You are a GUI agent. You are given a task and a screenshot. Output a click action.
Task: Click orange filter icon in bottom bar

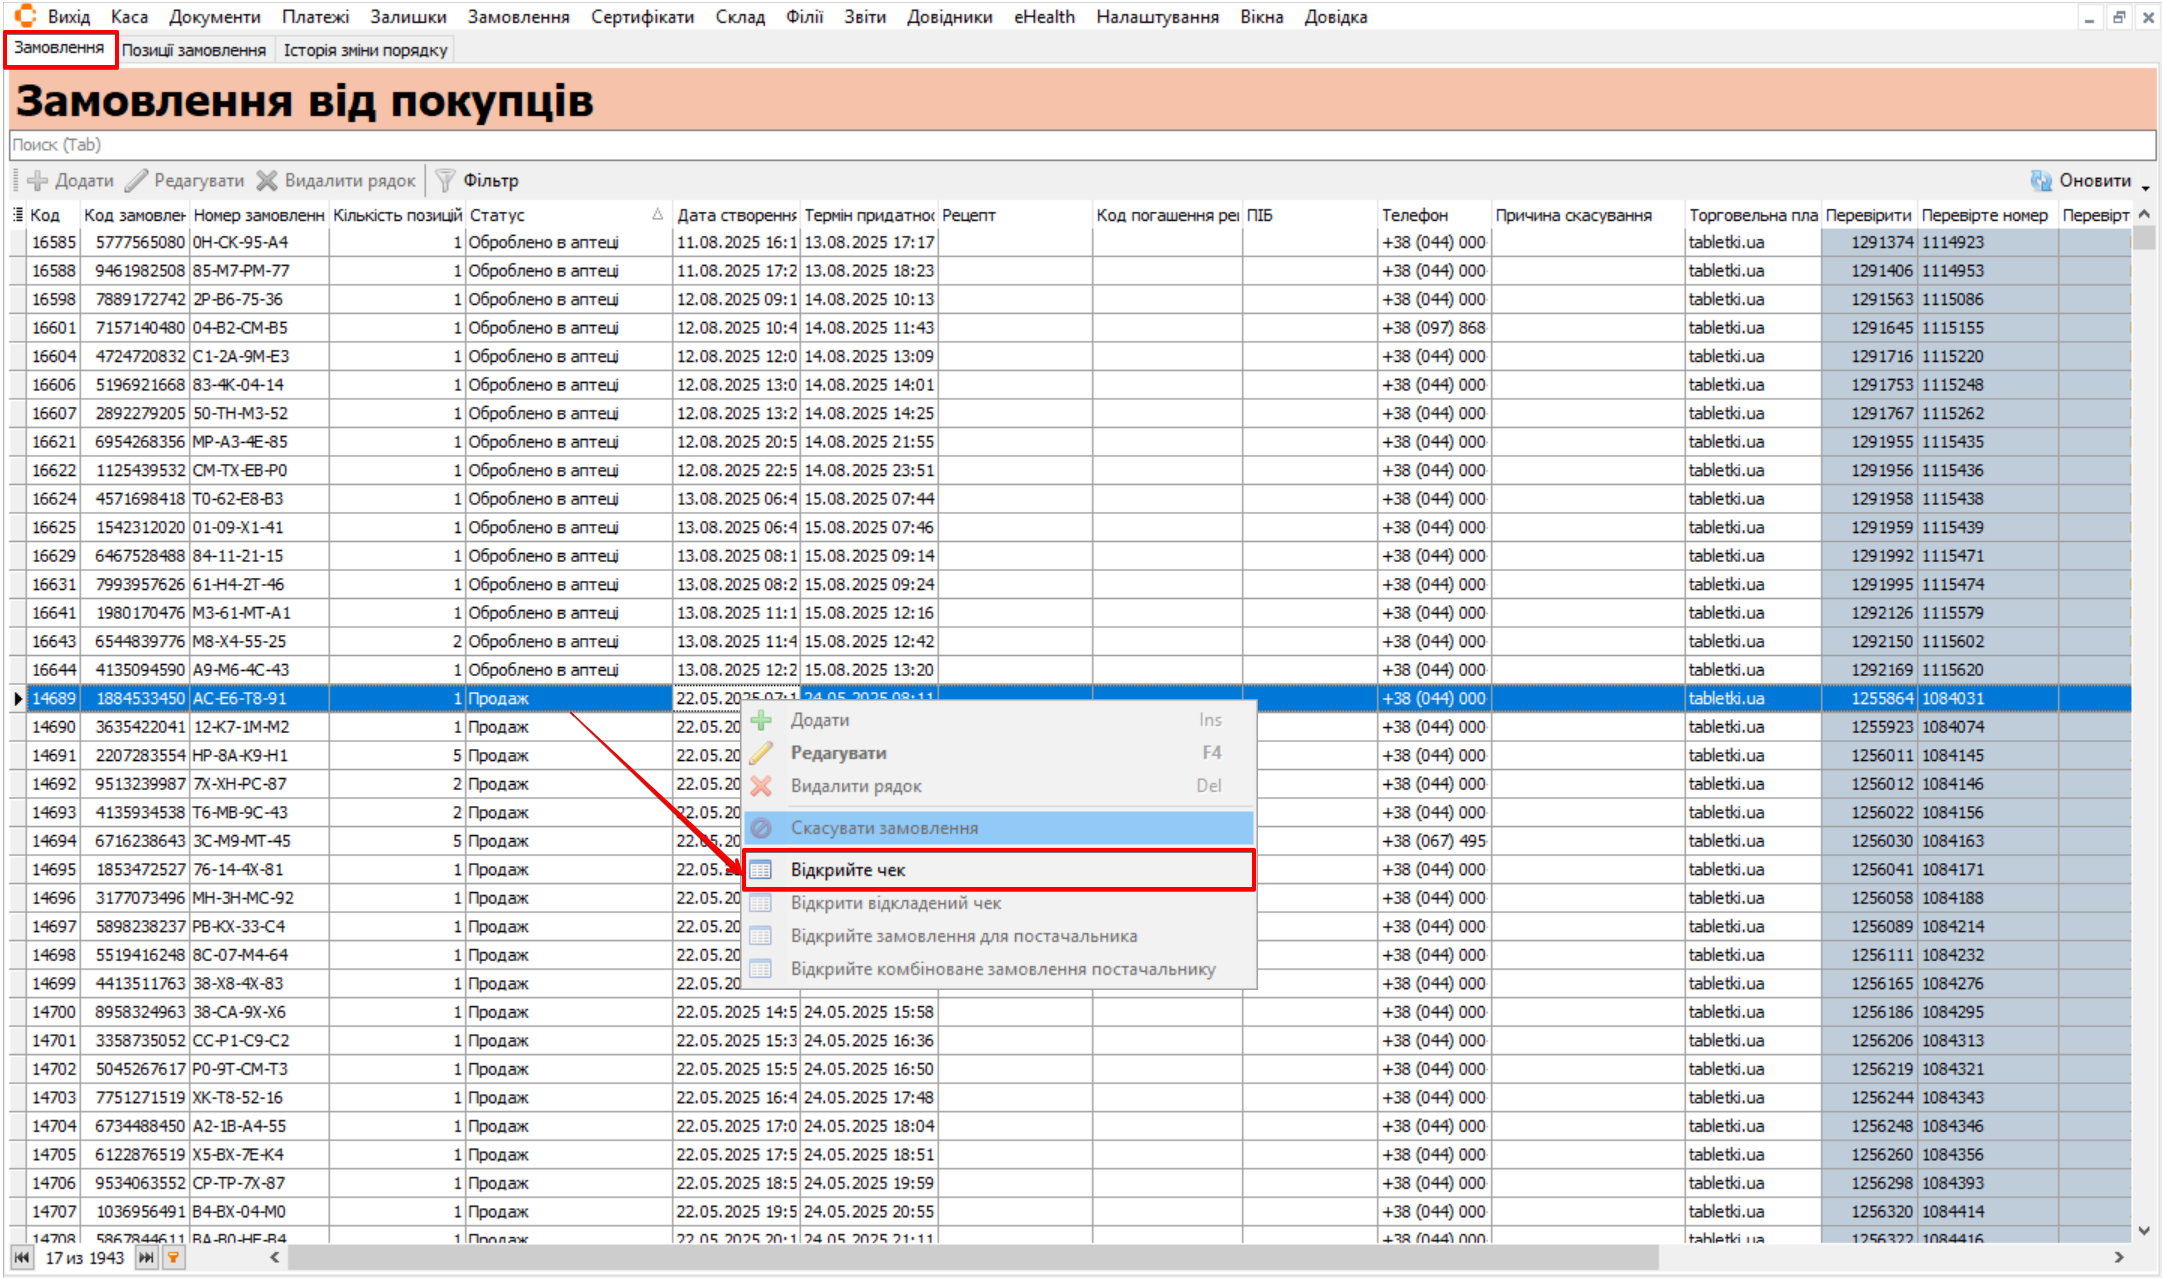(x=173, y=1257)
